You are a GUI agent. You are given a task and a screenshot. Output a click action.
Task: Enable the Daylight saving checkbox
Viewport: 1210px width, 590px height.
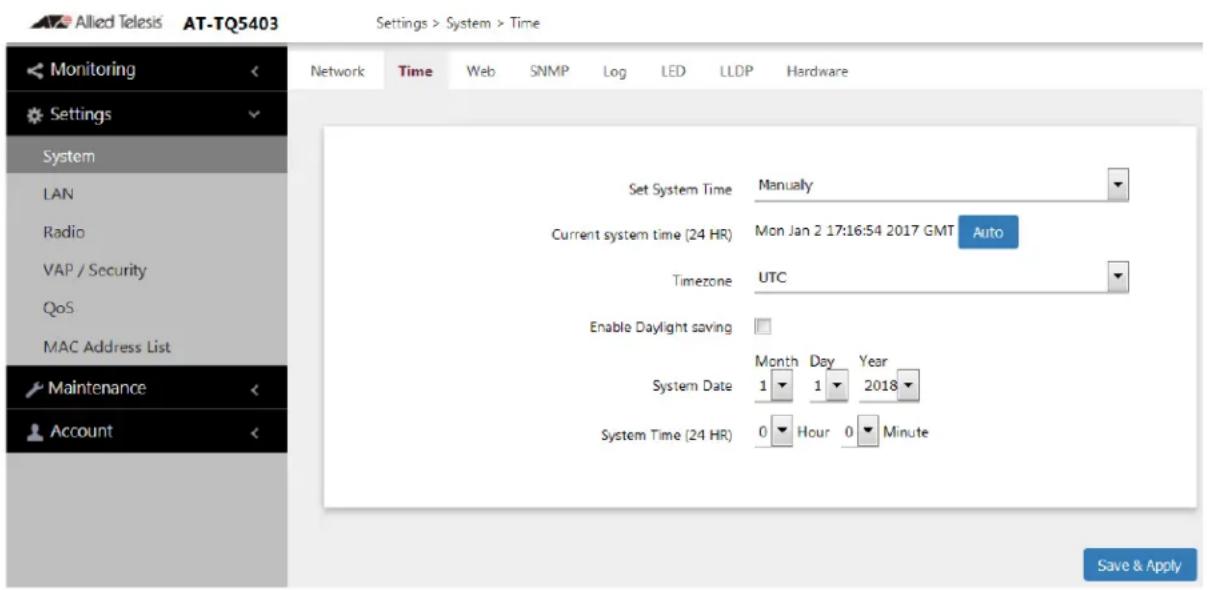click(763, 326)
